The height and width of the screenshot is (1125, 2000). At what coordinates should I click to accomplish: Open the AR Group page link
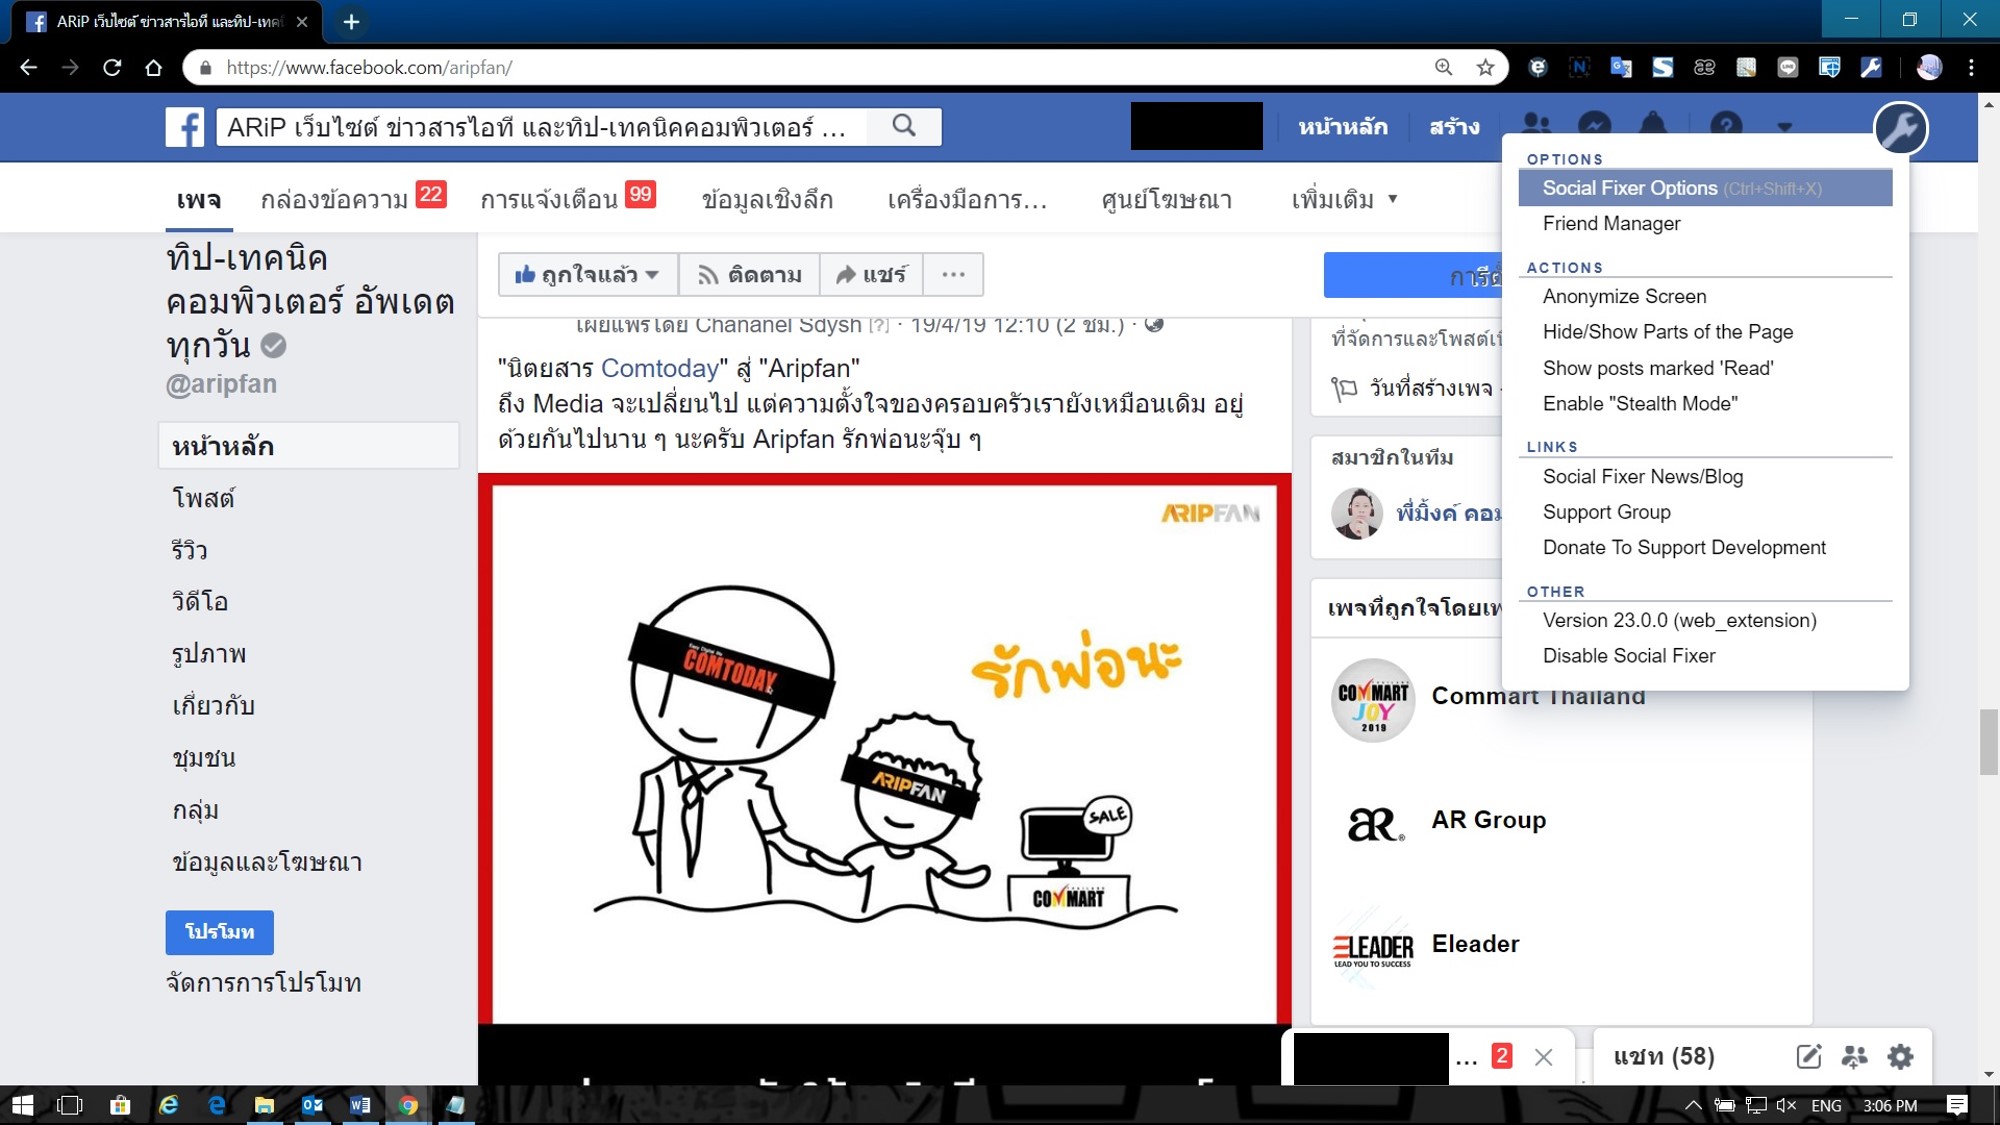1488,820
